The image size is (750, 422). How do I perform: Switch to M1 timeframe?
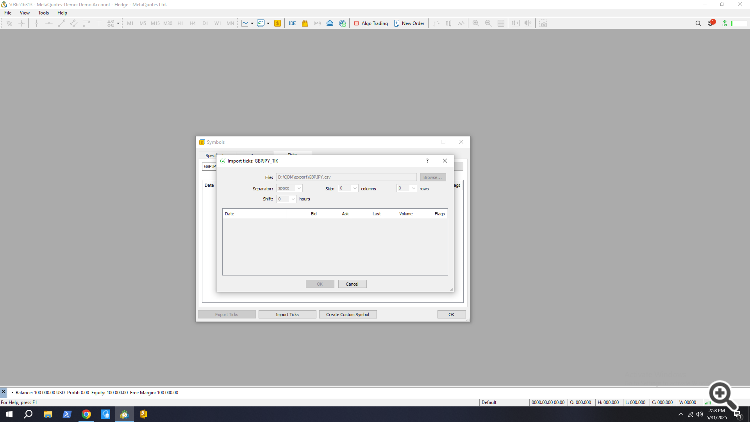(x=130, y=23)
